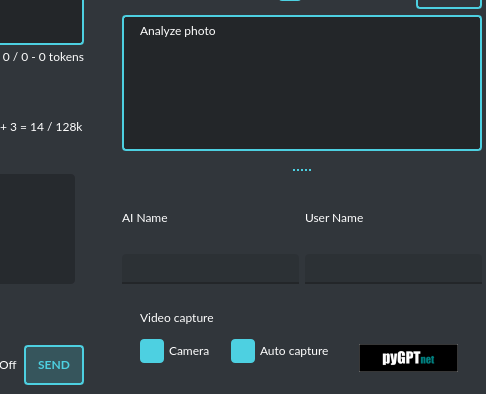Image resolution: width=486 pixels, height=394 pixels.
Task: Click the '0 / 0 - 0 tokens' text
Action: pyautogui.click(x=43, y=57)
